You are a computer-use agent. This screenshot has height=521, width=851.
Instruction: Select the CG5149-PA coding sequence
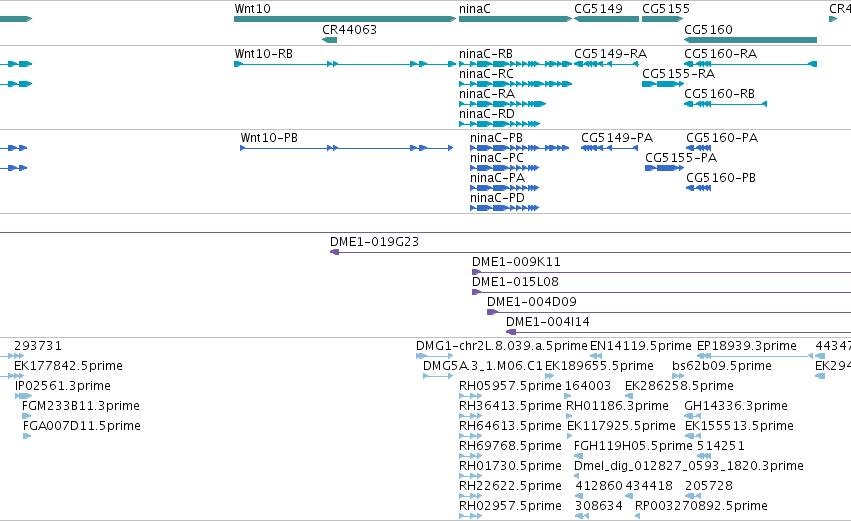point(609,148)
